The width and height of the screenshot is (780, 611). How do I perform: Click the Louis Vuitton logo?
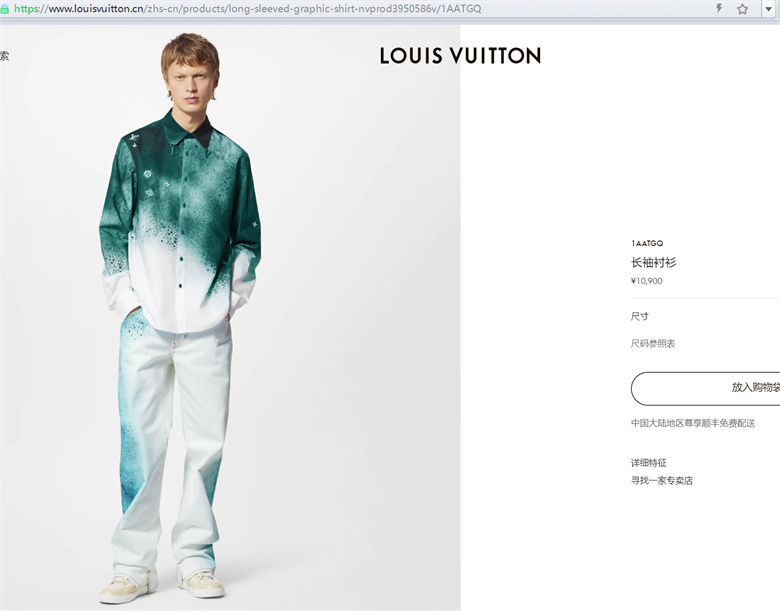460,56
